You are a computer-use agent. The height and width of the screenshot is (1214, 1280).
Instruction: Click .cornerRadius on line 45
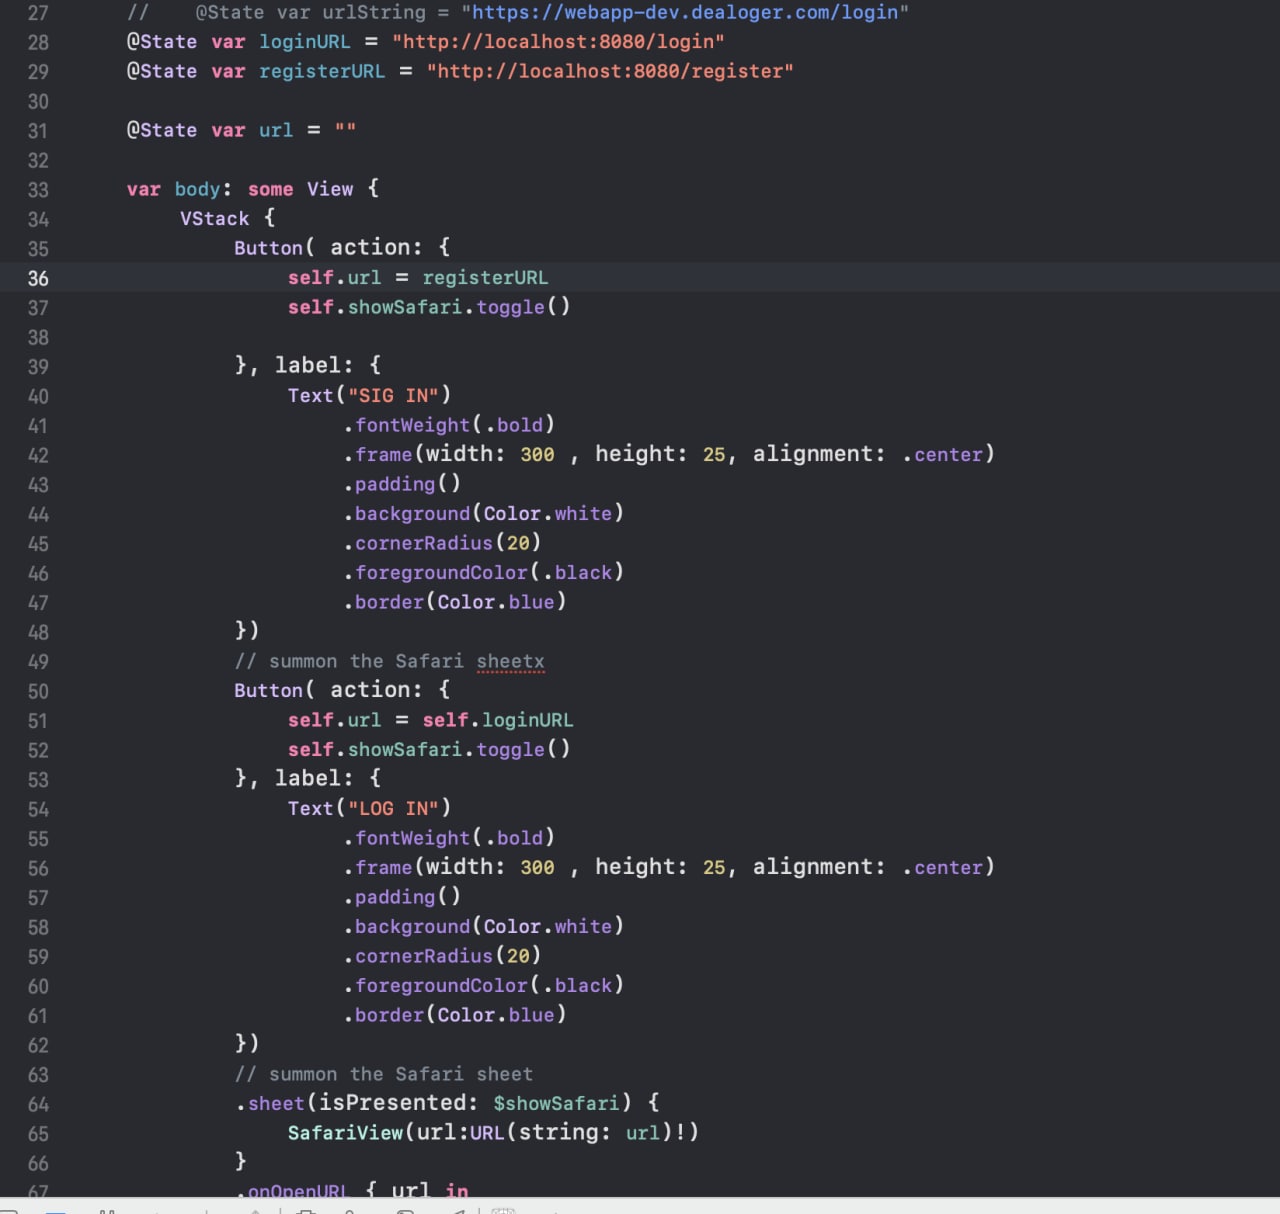[x=419, y=543]
